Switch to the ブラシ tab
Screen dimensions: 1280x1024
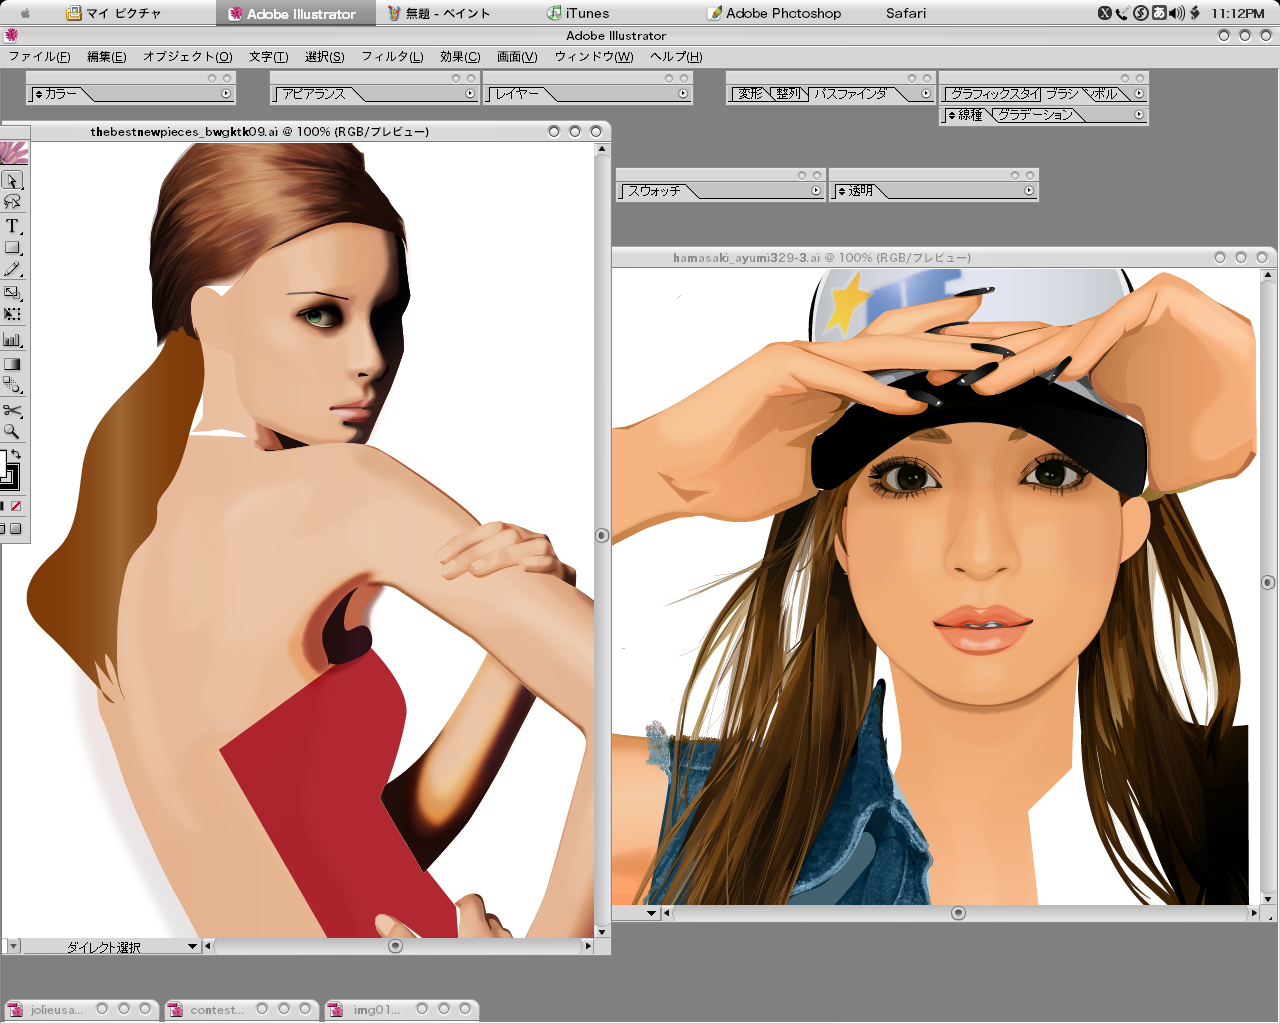tap(1062, 94)
